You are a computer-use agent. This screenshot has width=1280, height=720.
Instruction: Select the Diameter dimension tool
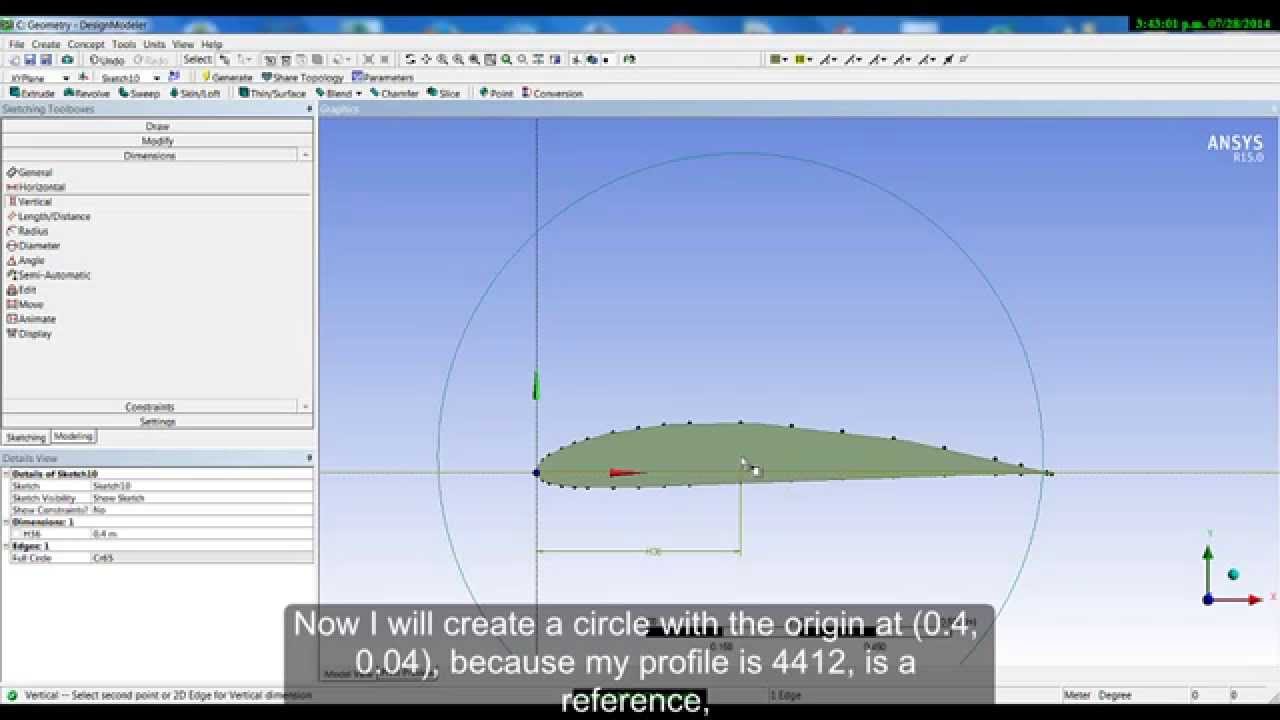pos(33,246)
